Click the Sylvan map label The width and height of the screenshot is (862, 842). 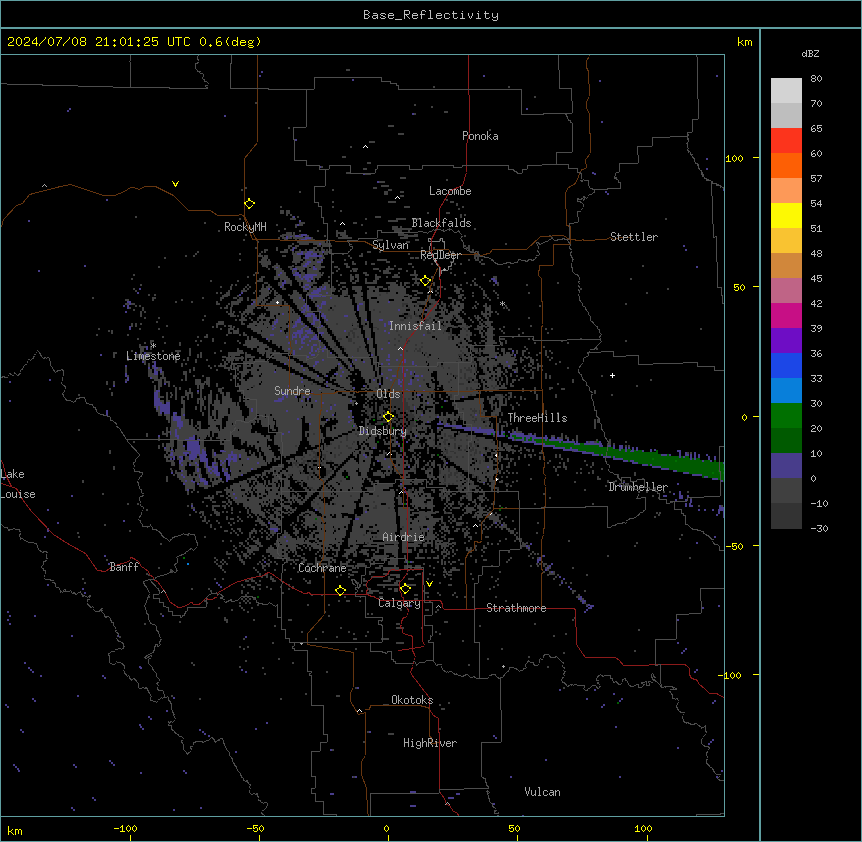390,245
